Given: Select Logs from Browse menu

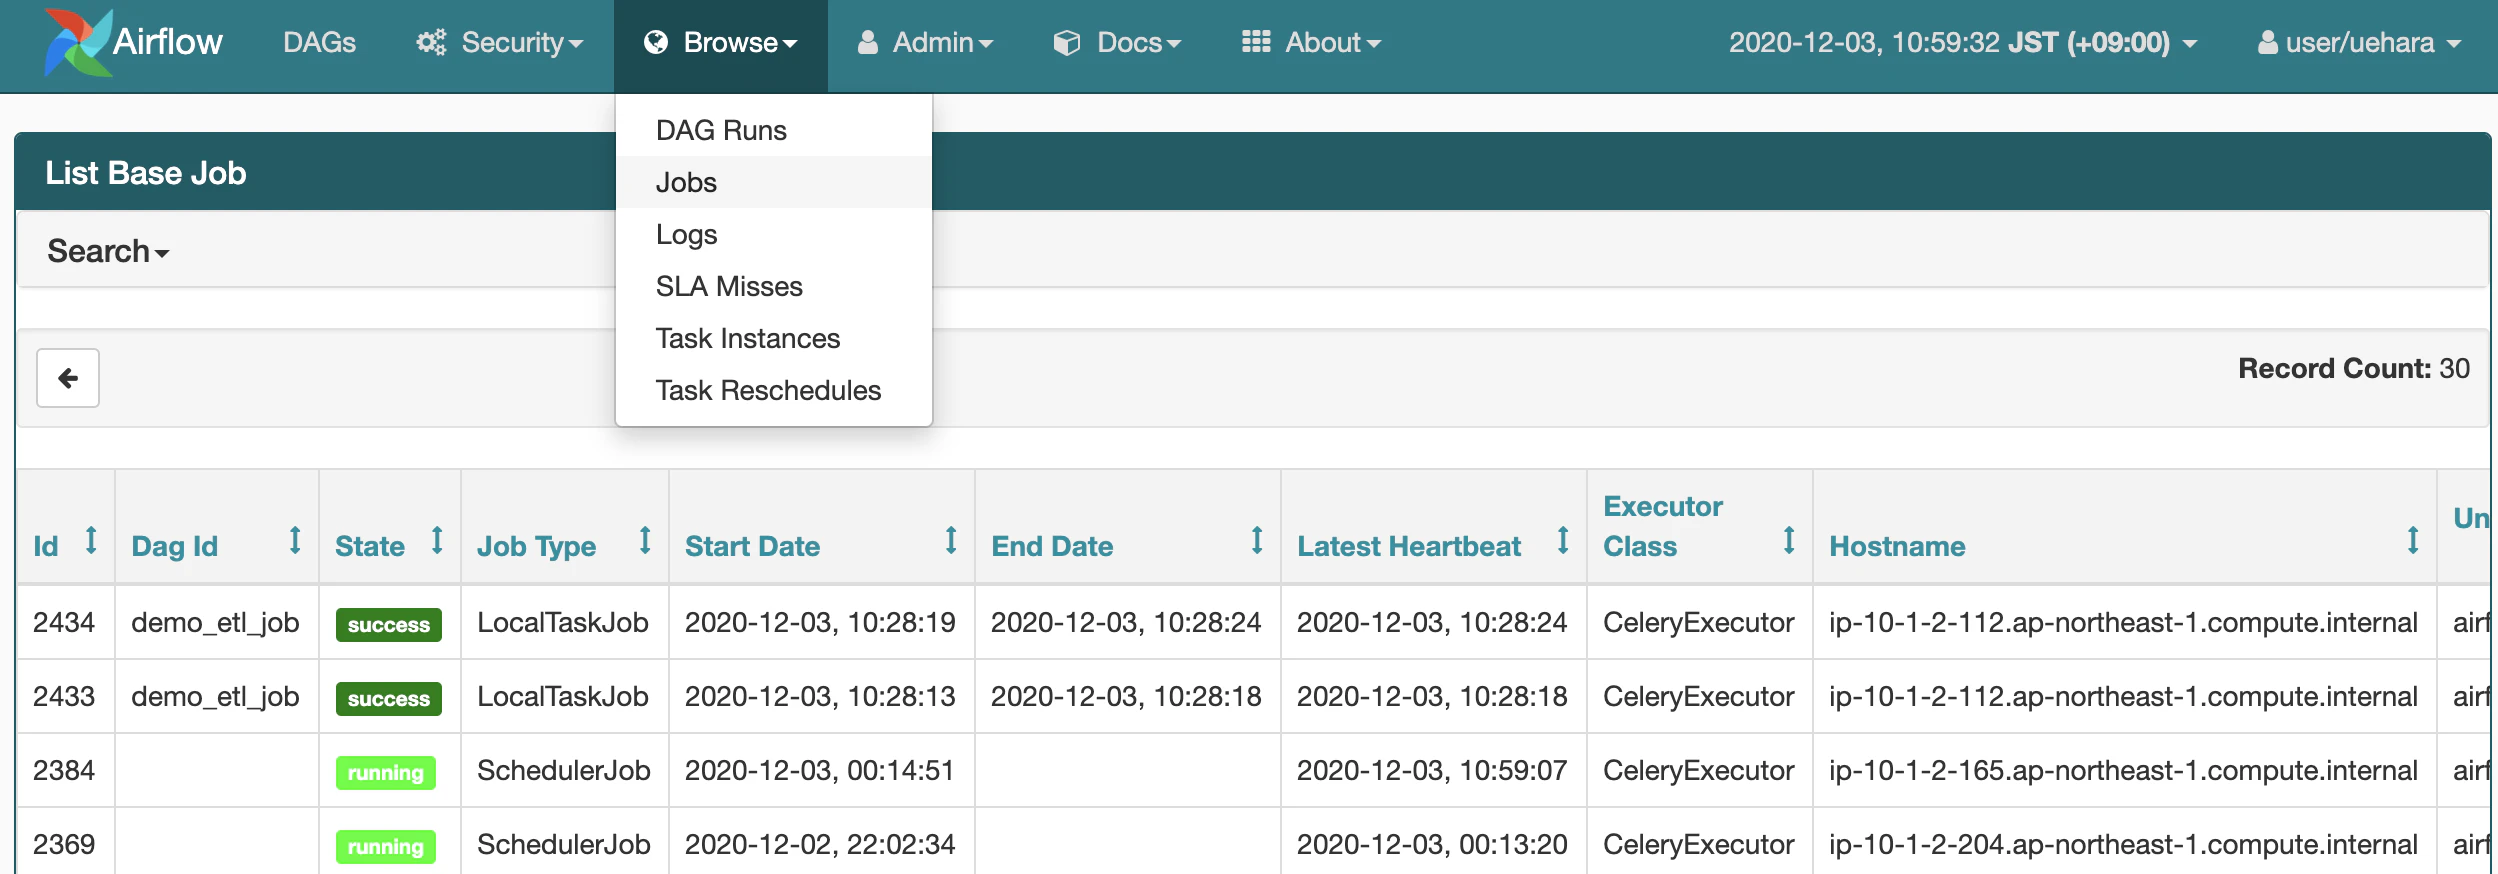Looking at the screenshot, I should [x=774, y=234].
